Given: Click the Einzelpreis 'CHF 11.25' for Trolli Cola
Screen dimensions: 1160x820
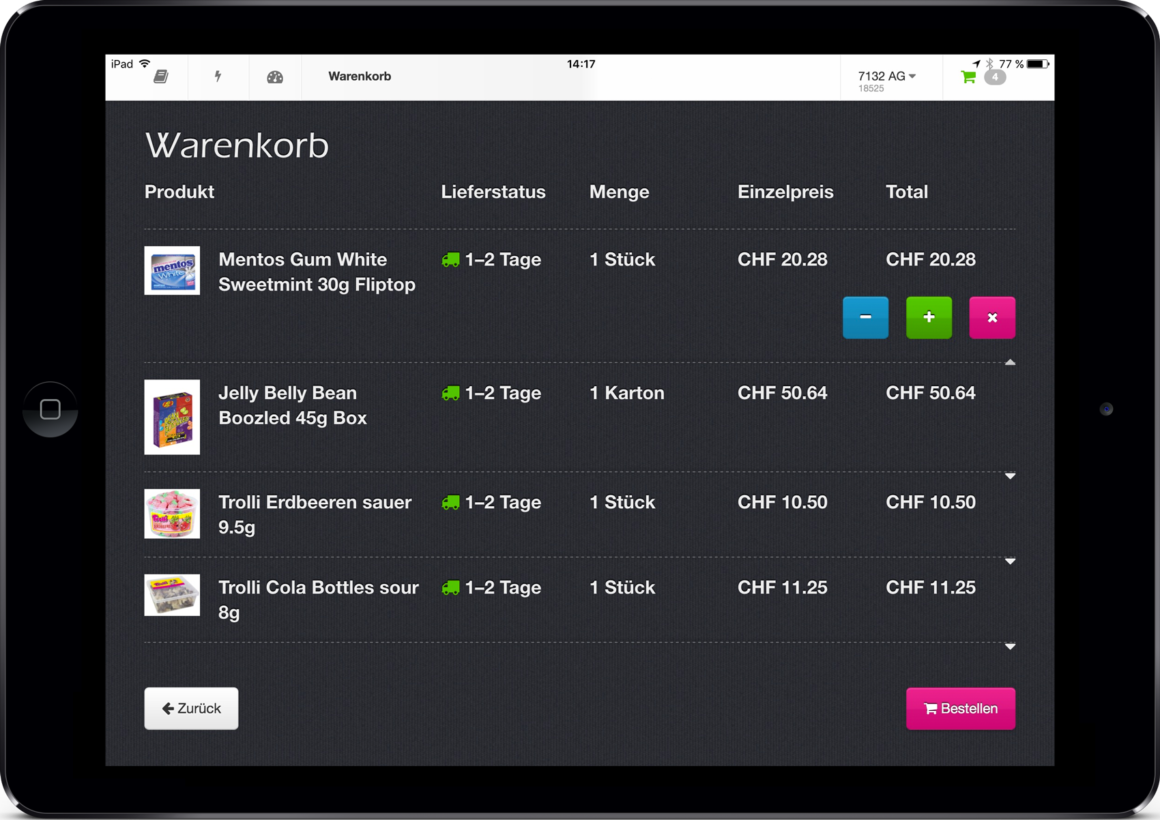Looking at the screenshot, I should [782, 588].
